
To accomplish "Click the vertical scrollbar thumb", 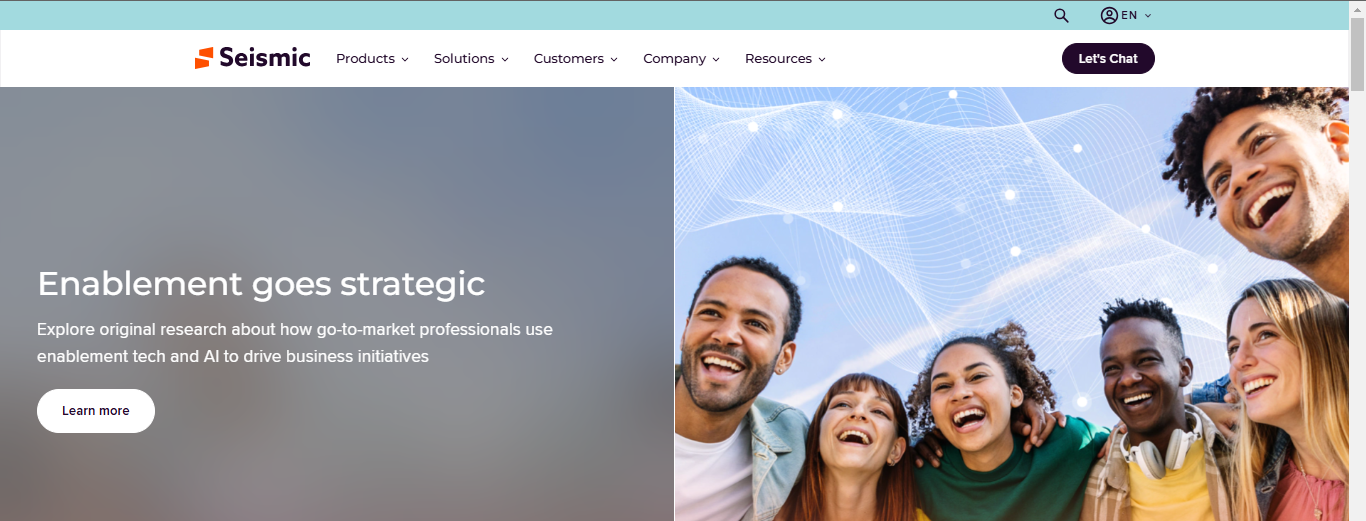I will point(1357,54).
